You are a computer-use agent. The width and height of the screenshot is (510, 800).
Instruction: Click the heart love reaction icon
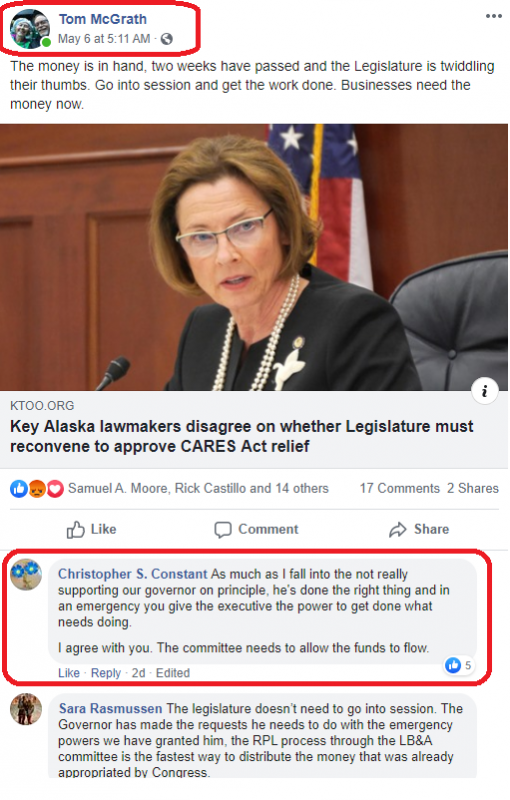[x=55, y=489]
